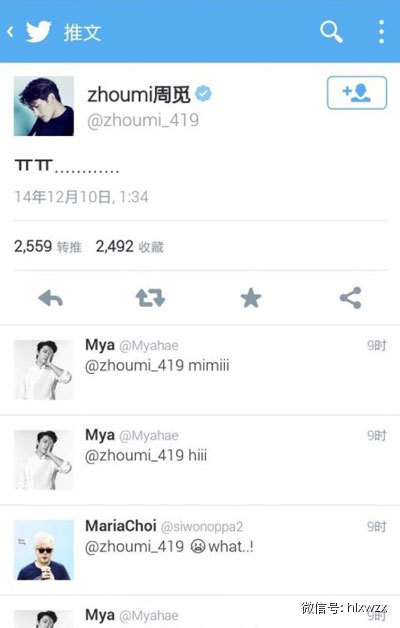
Task: Tap the back arrow in header
Action: tap(10, 32)
